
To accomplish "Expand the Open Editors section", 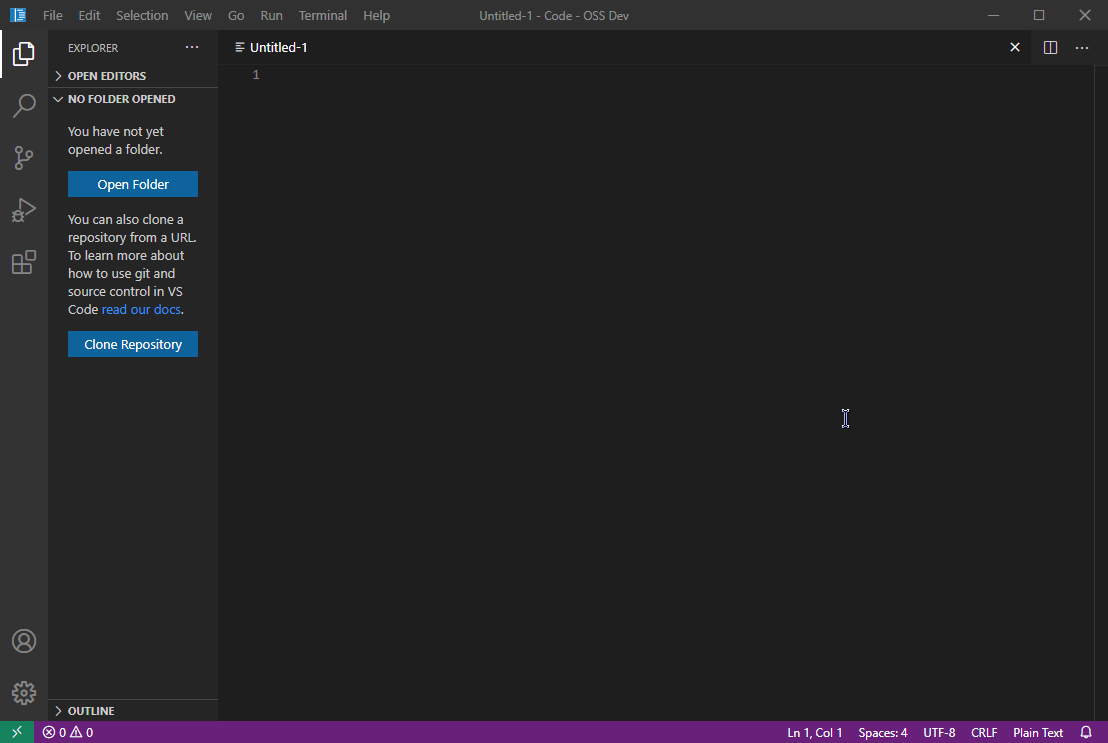I will 133,76.
